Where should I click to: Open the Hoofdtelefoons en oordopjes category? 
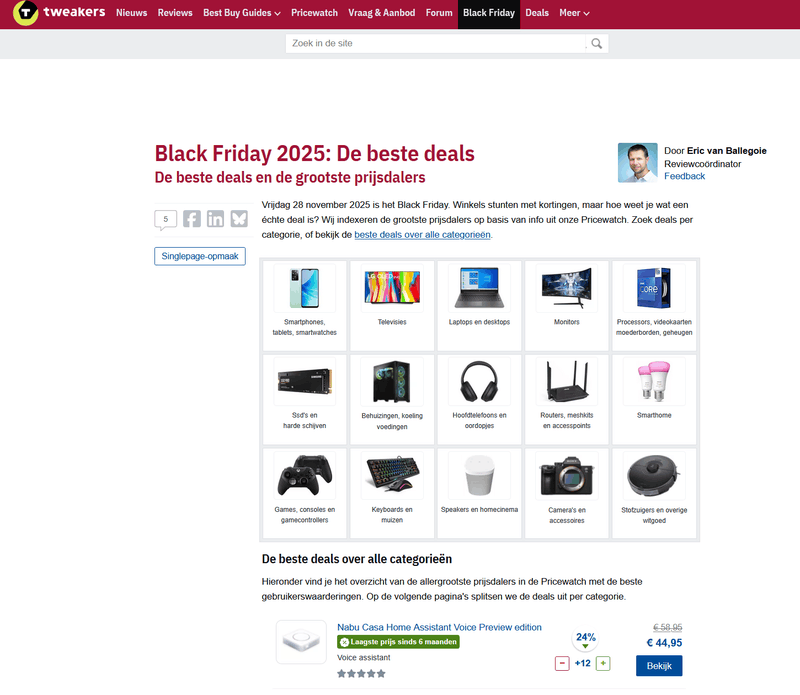coord(481,395)
